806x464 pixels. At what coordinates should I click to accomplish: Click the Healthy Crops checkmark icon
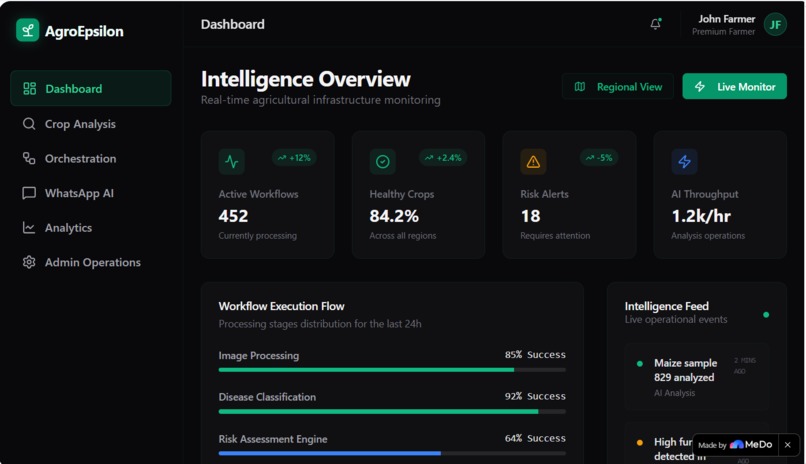[382, 161]
